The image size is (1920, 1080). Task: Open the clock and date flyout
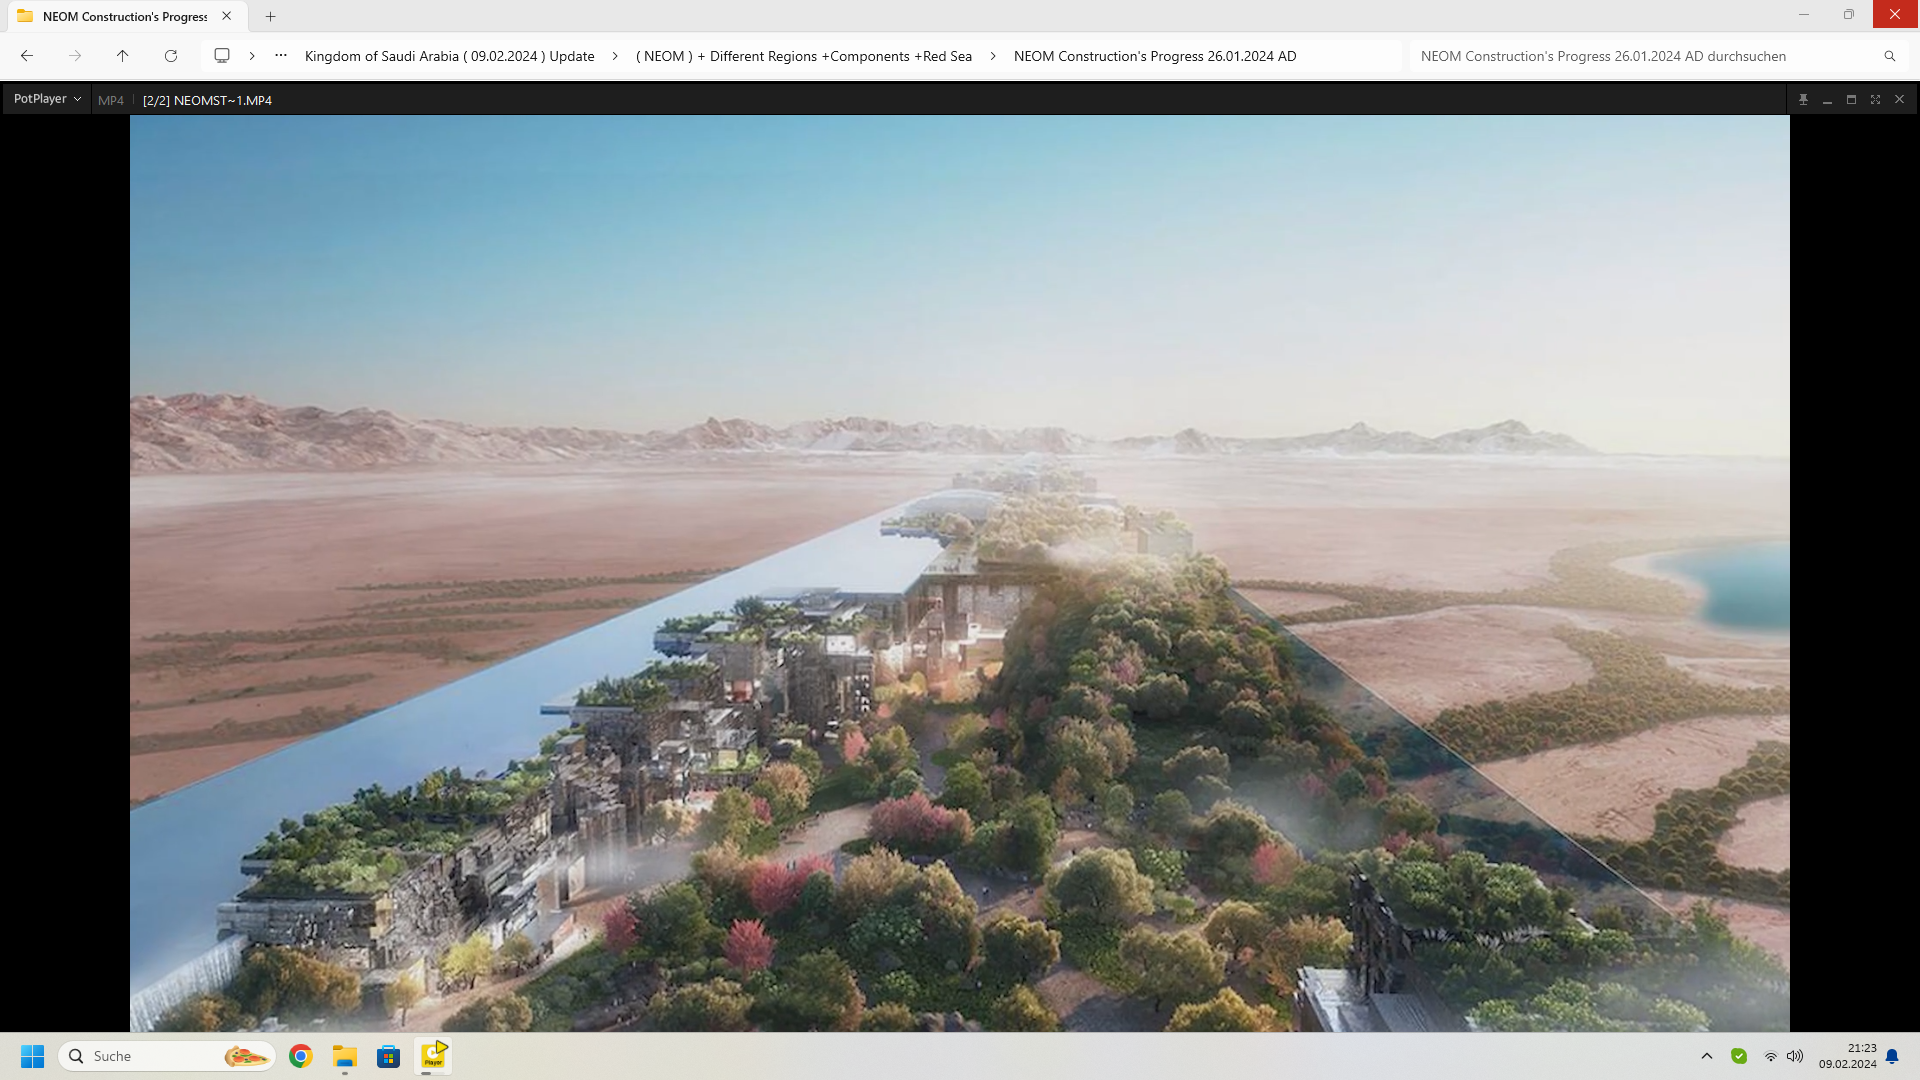click(x=1848, y=1056)
